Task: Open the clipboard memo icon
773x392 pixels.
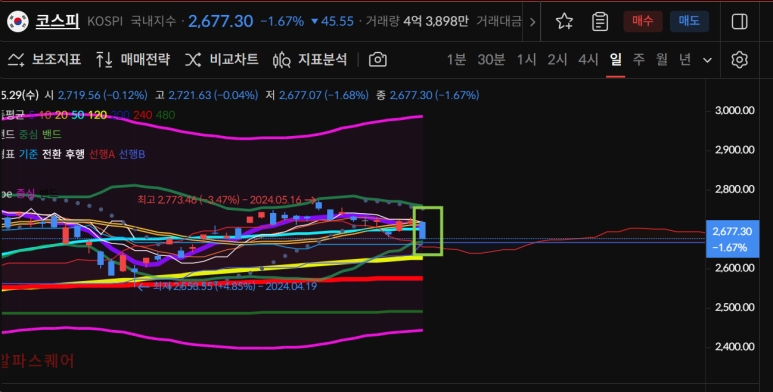Action: pyautogui.click(x=599, y=21)
